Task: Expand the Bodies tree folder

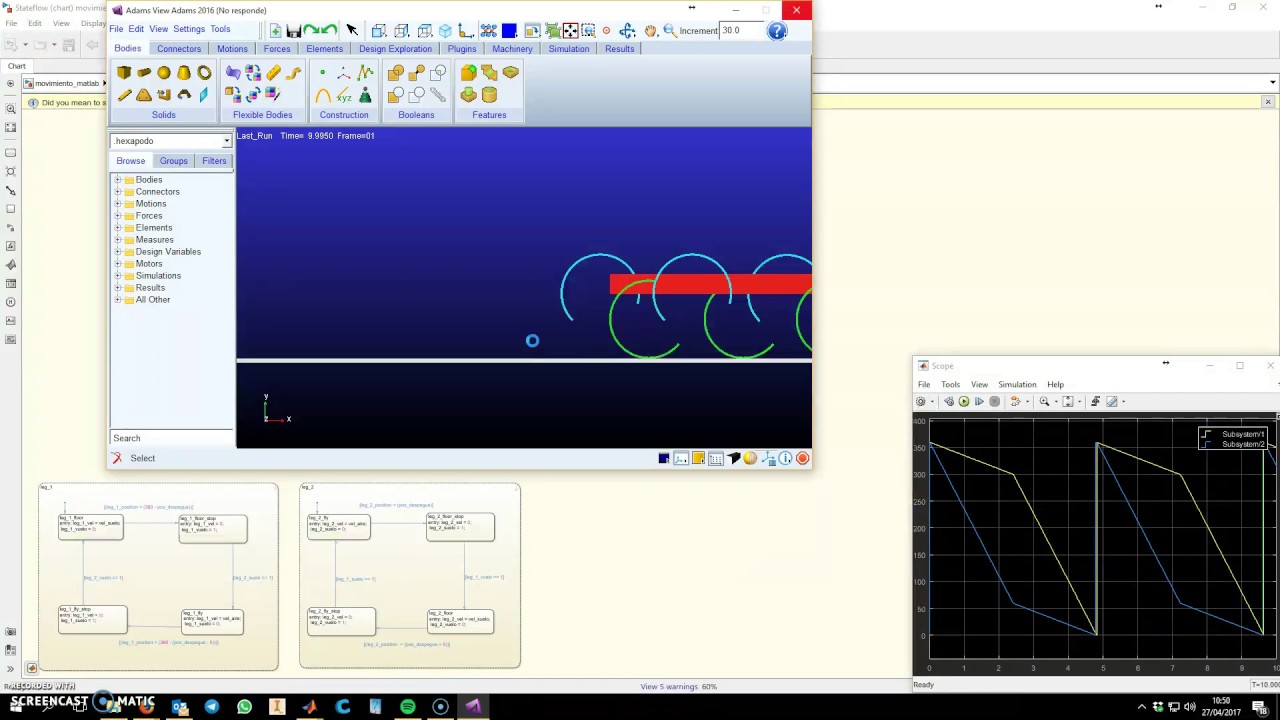Action: point(117,180)
